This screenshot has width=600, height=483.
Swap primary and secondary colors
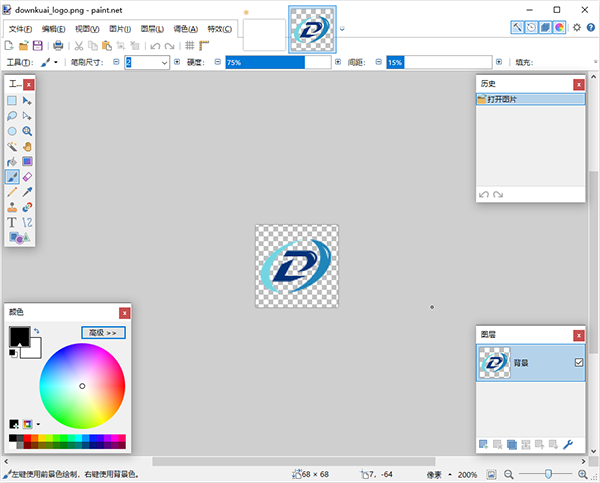click(x=37, y=331)
